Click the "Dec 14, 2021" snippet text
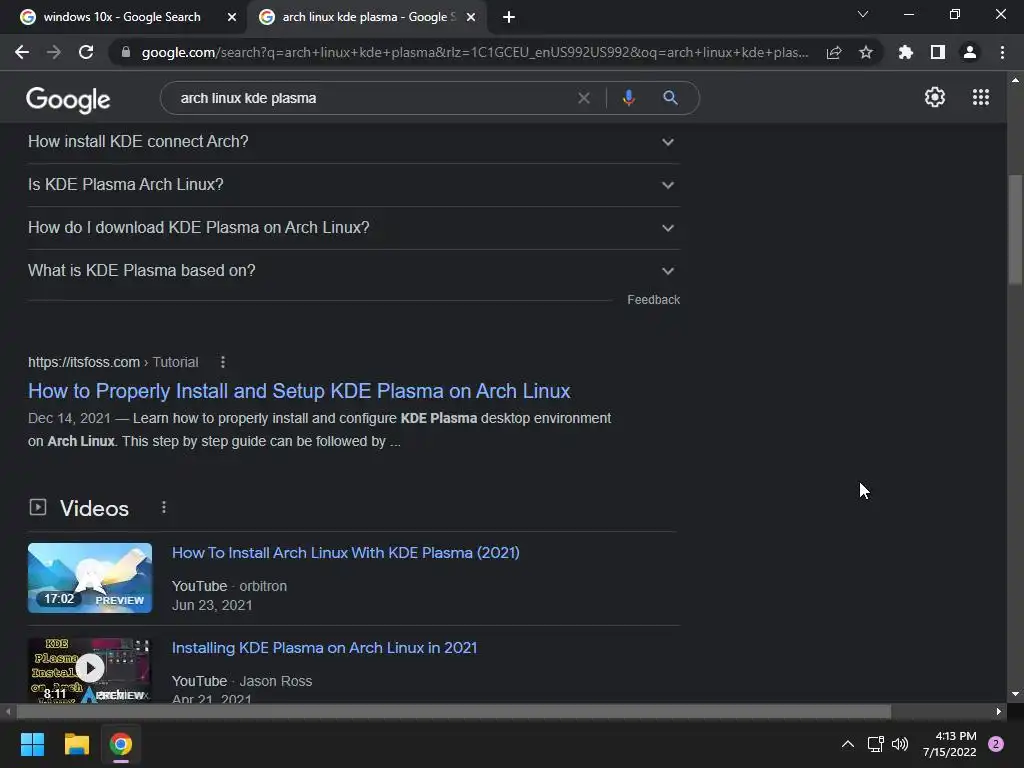 click(x=69, y=418)
